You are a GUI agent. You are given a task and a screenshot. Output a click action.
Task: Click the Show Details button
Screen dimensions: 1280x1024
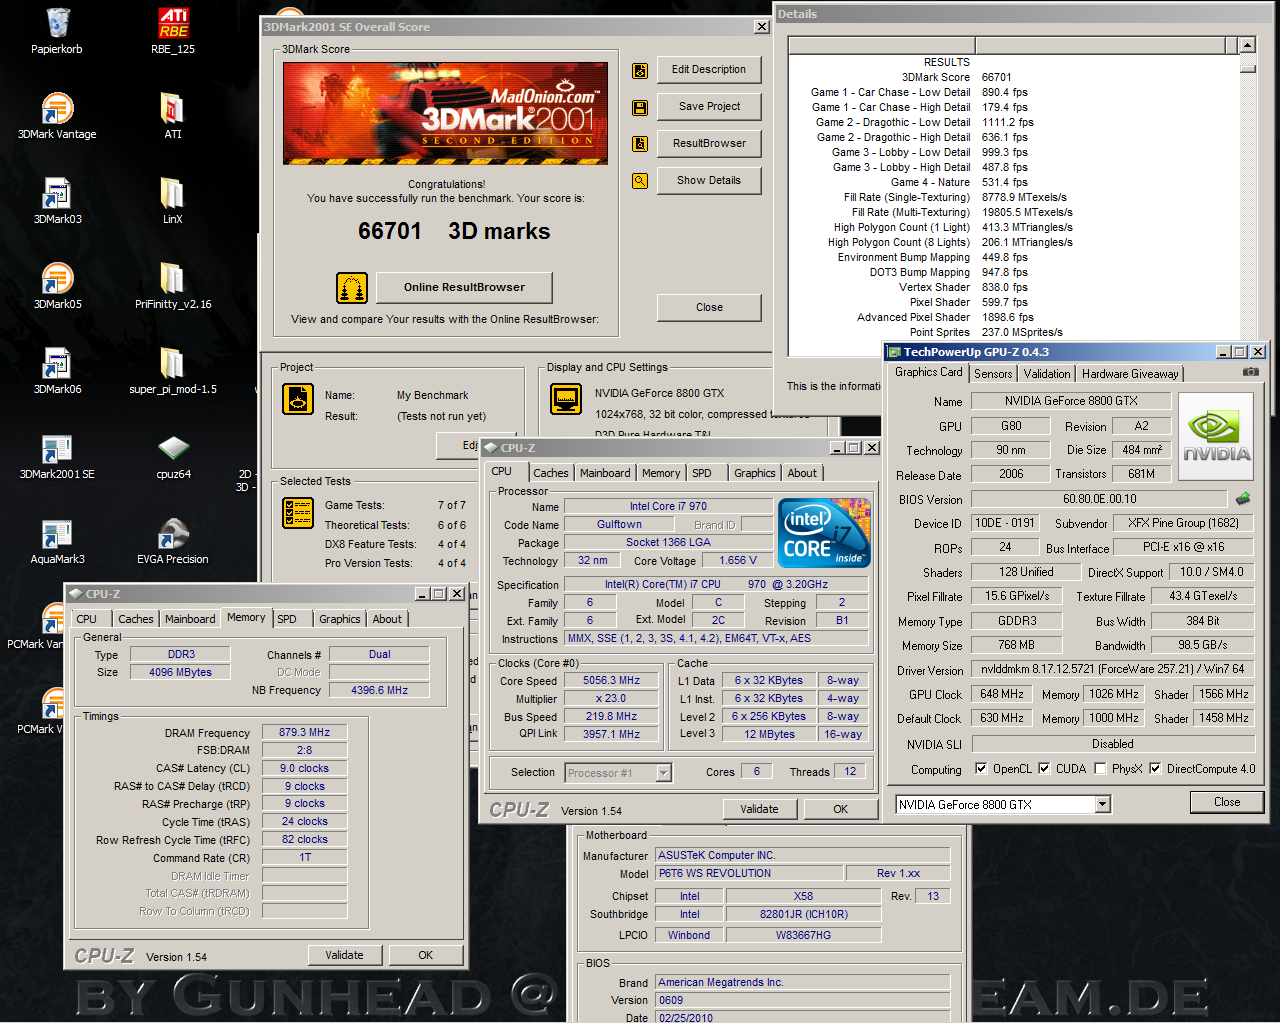709,181
